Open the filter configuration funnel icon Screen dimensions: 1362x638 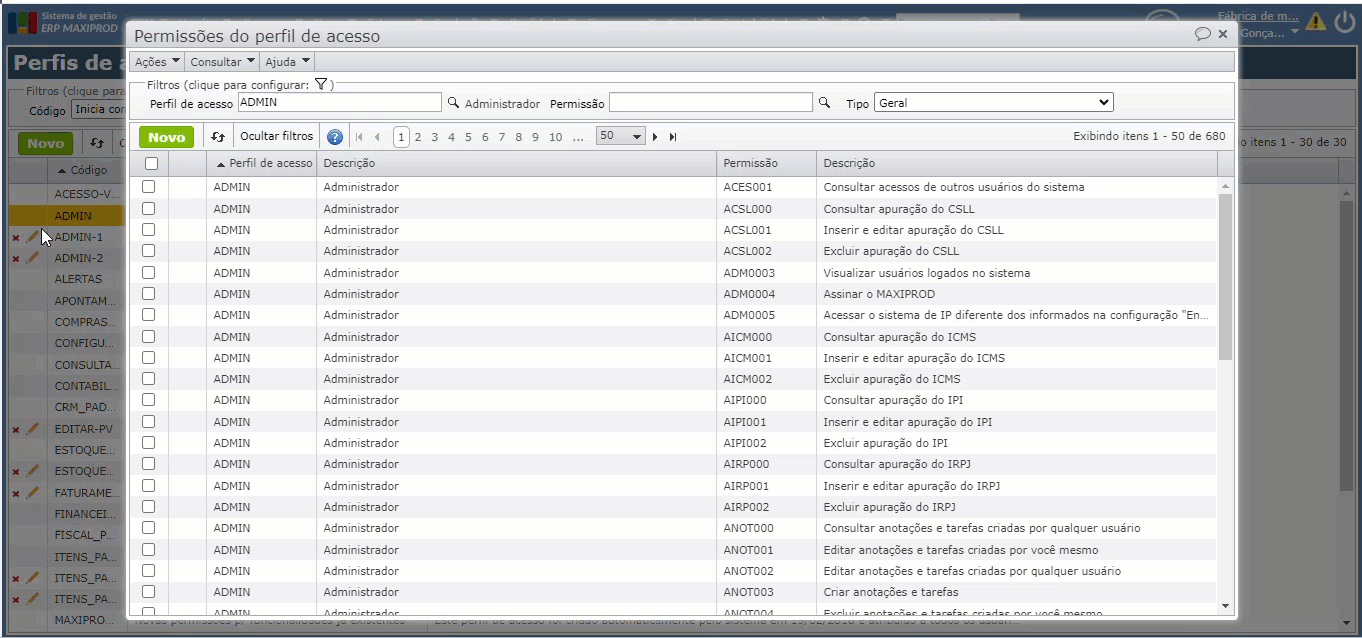click(321, 85)
